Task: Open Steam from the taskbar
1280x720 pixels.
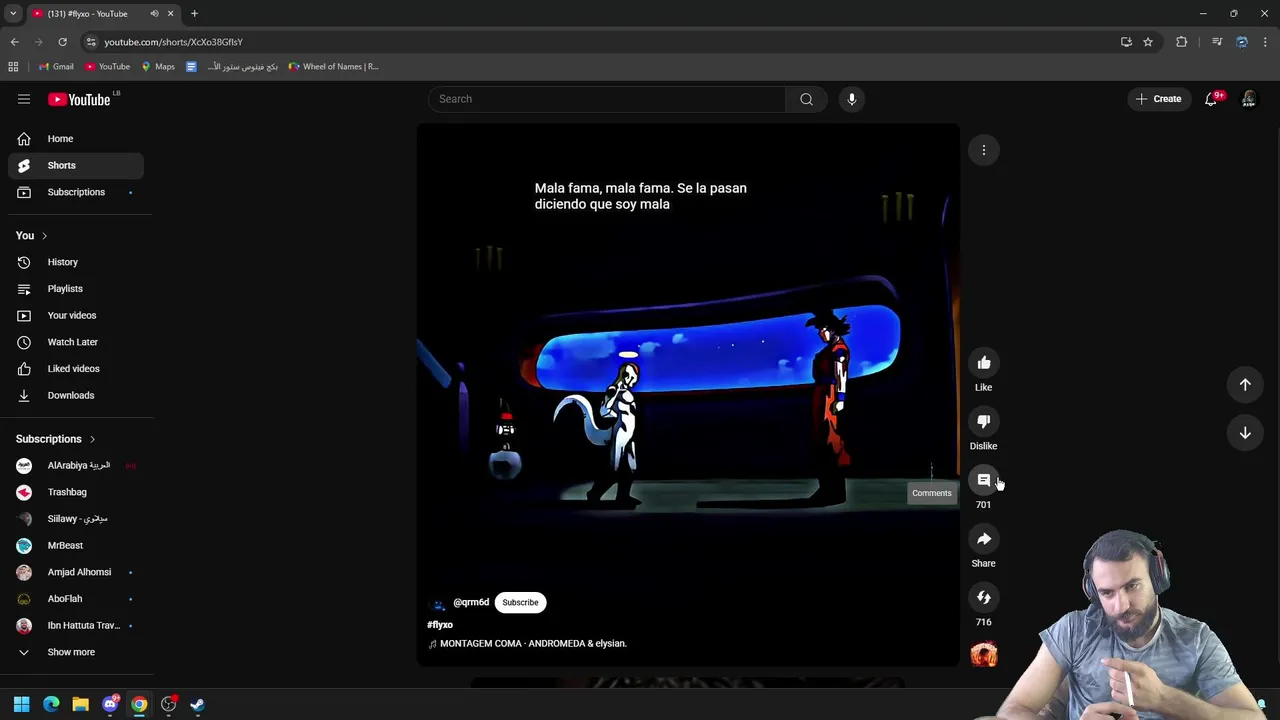Action: (x=198, y=705)
